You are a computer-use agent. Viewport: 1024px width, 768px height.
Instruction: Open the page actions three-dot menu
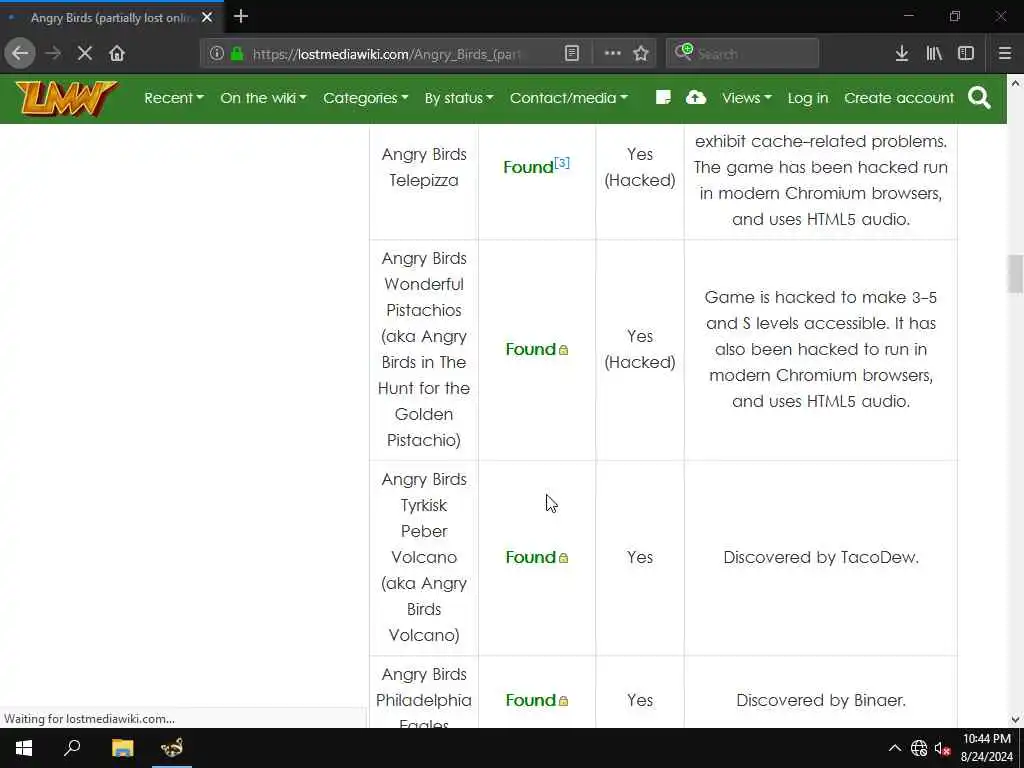tap(613, 54)
